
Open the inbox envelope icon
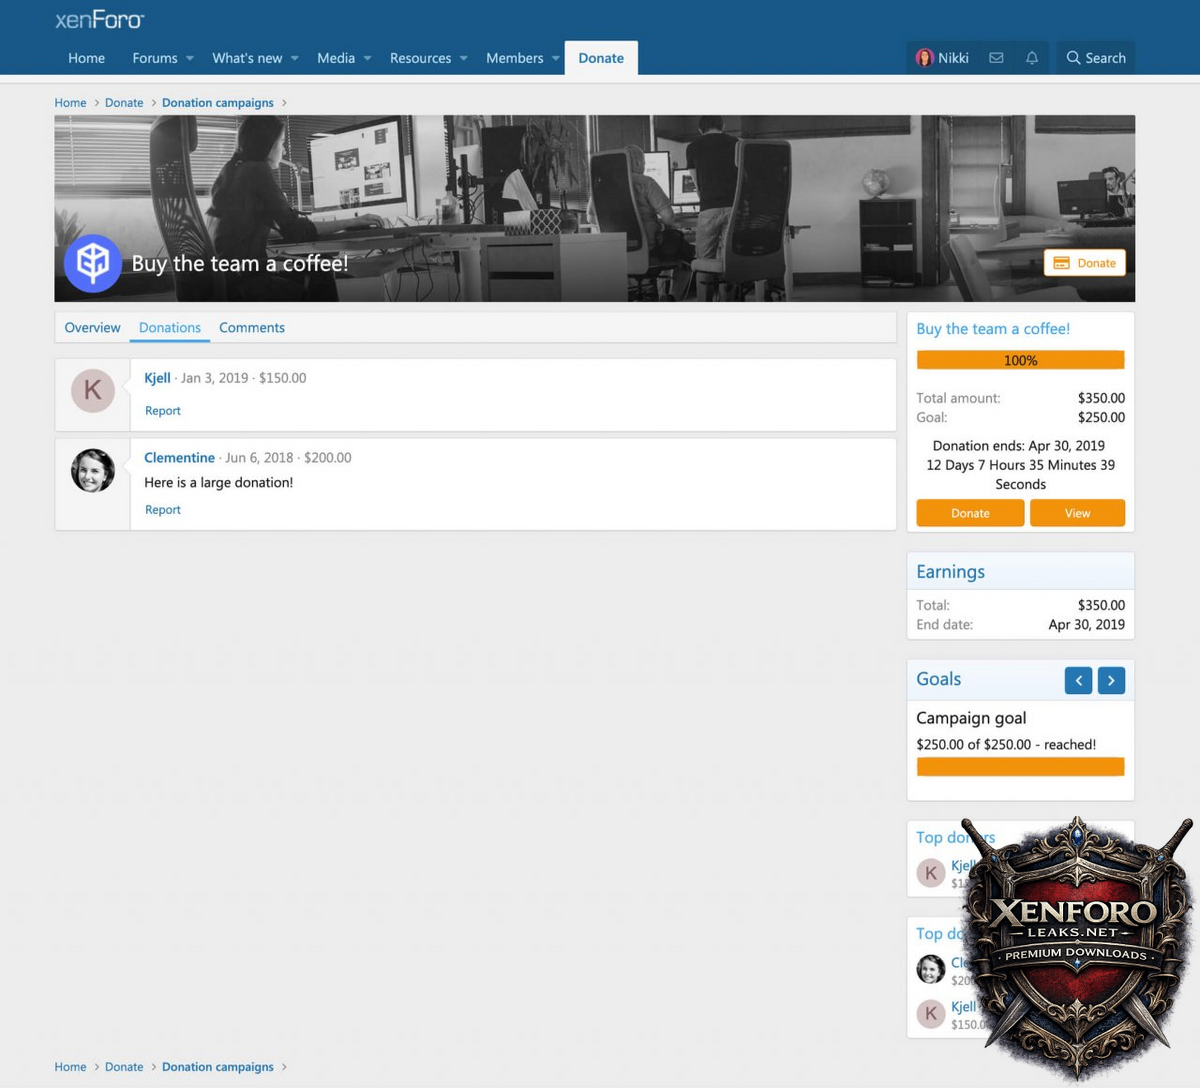pyautogui.click(x=996, y=58)
